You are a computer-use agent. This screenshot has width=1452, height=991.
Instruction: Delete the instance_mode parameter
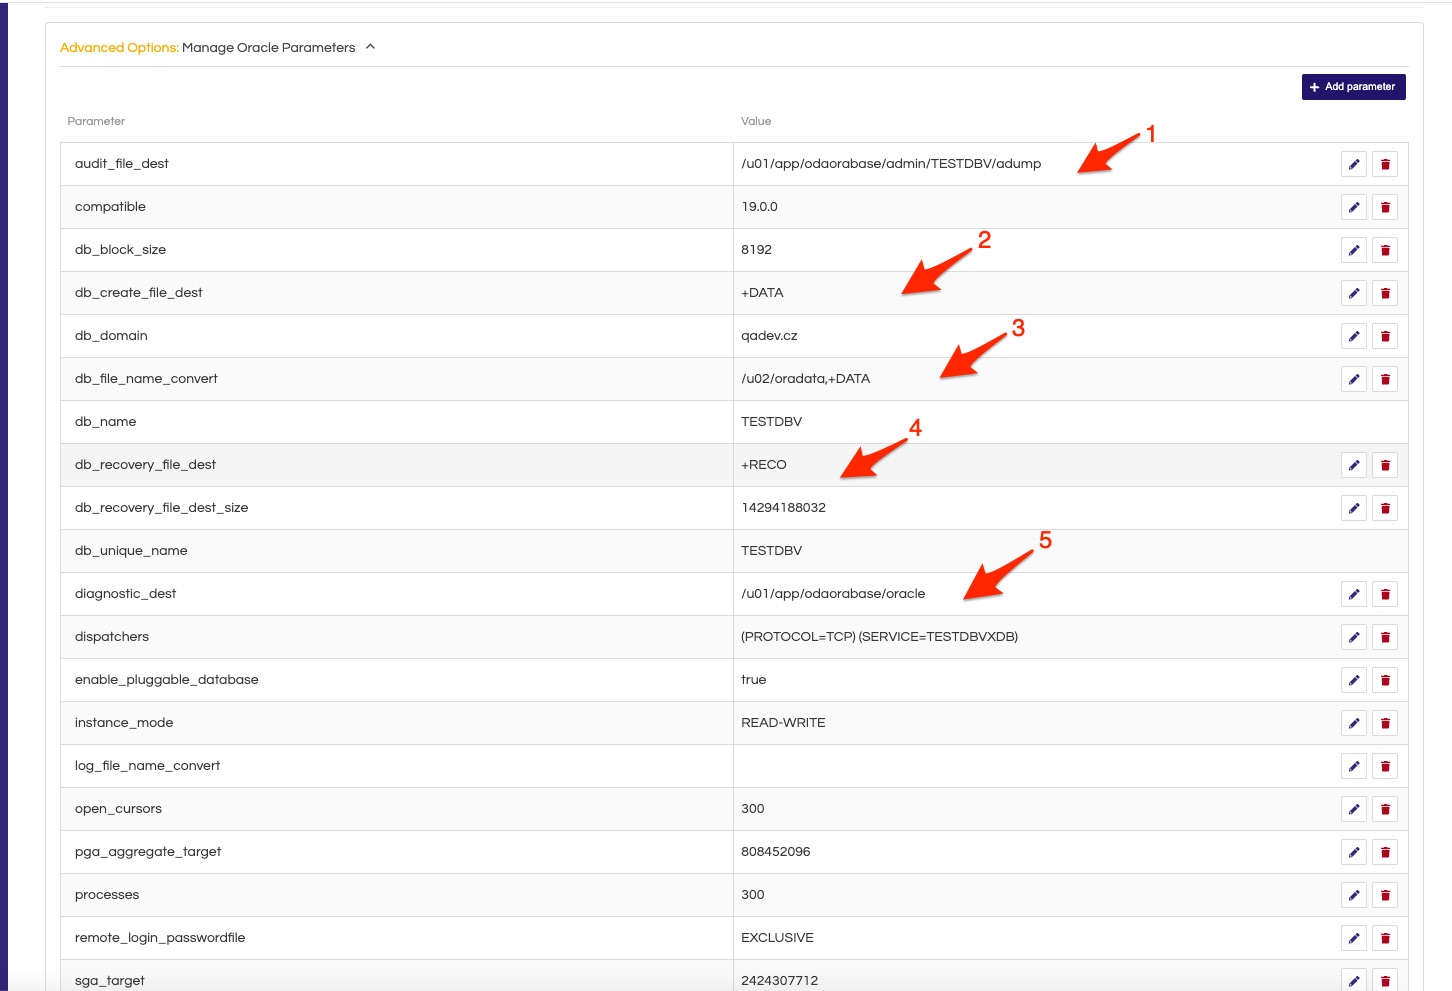(1384, 723)
